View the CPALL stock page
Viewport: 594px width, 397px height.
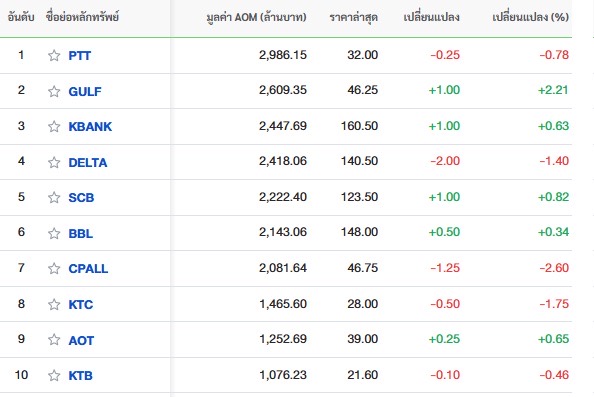(88, 268)
